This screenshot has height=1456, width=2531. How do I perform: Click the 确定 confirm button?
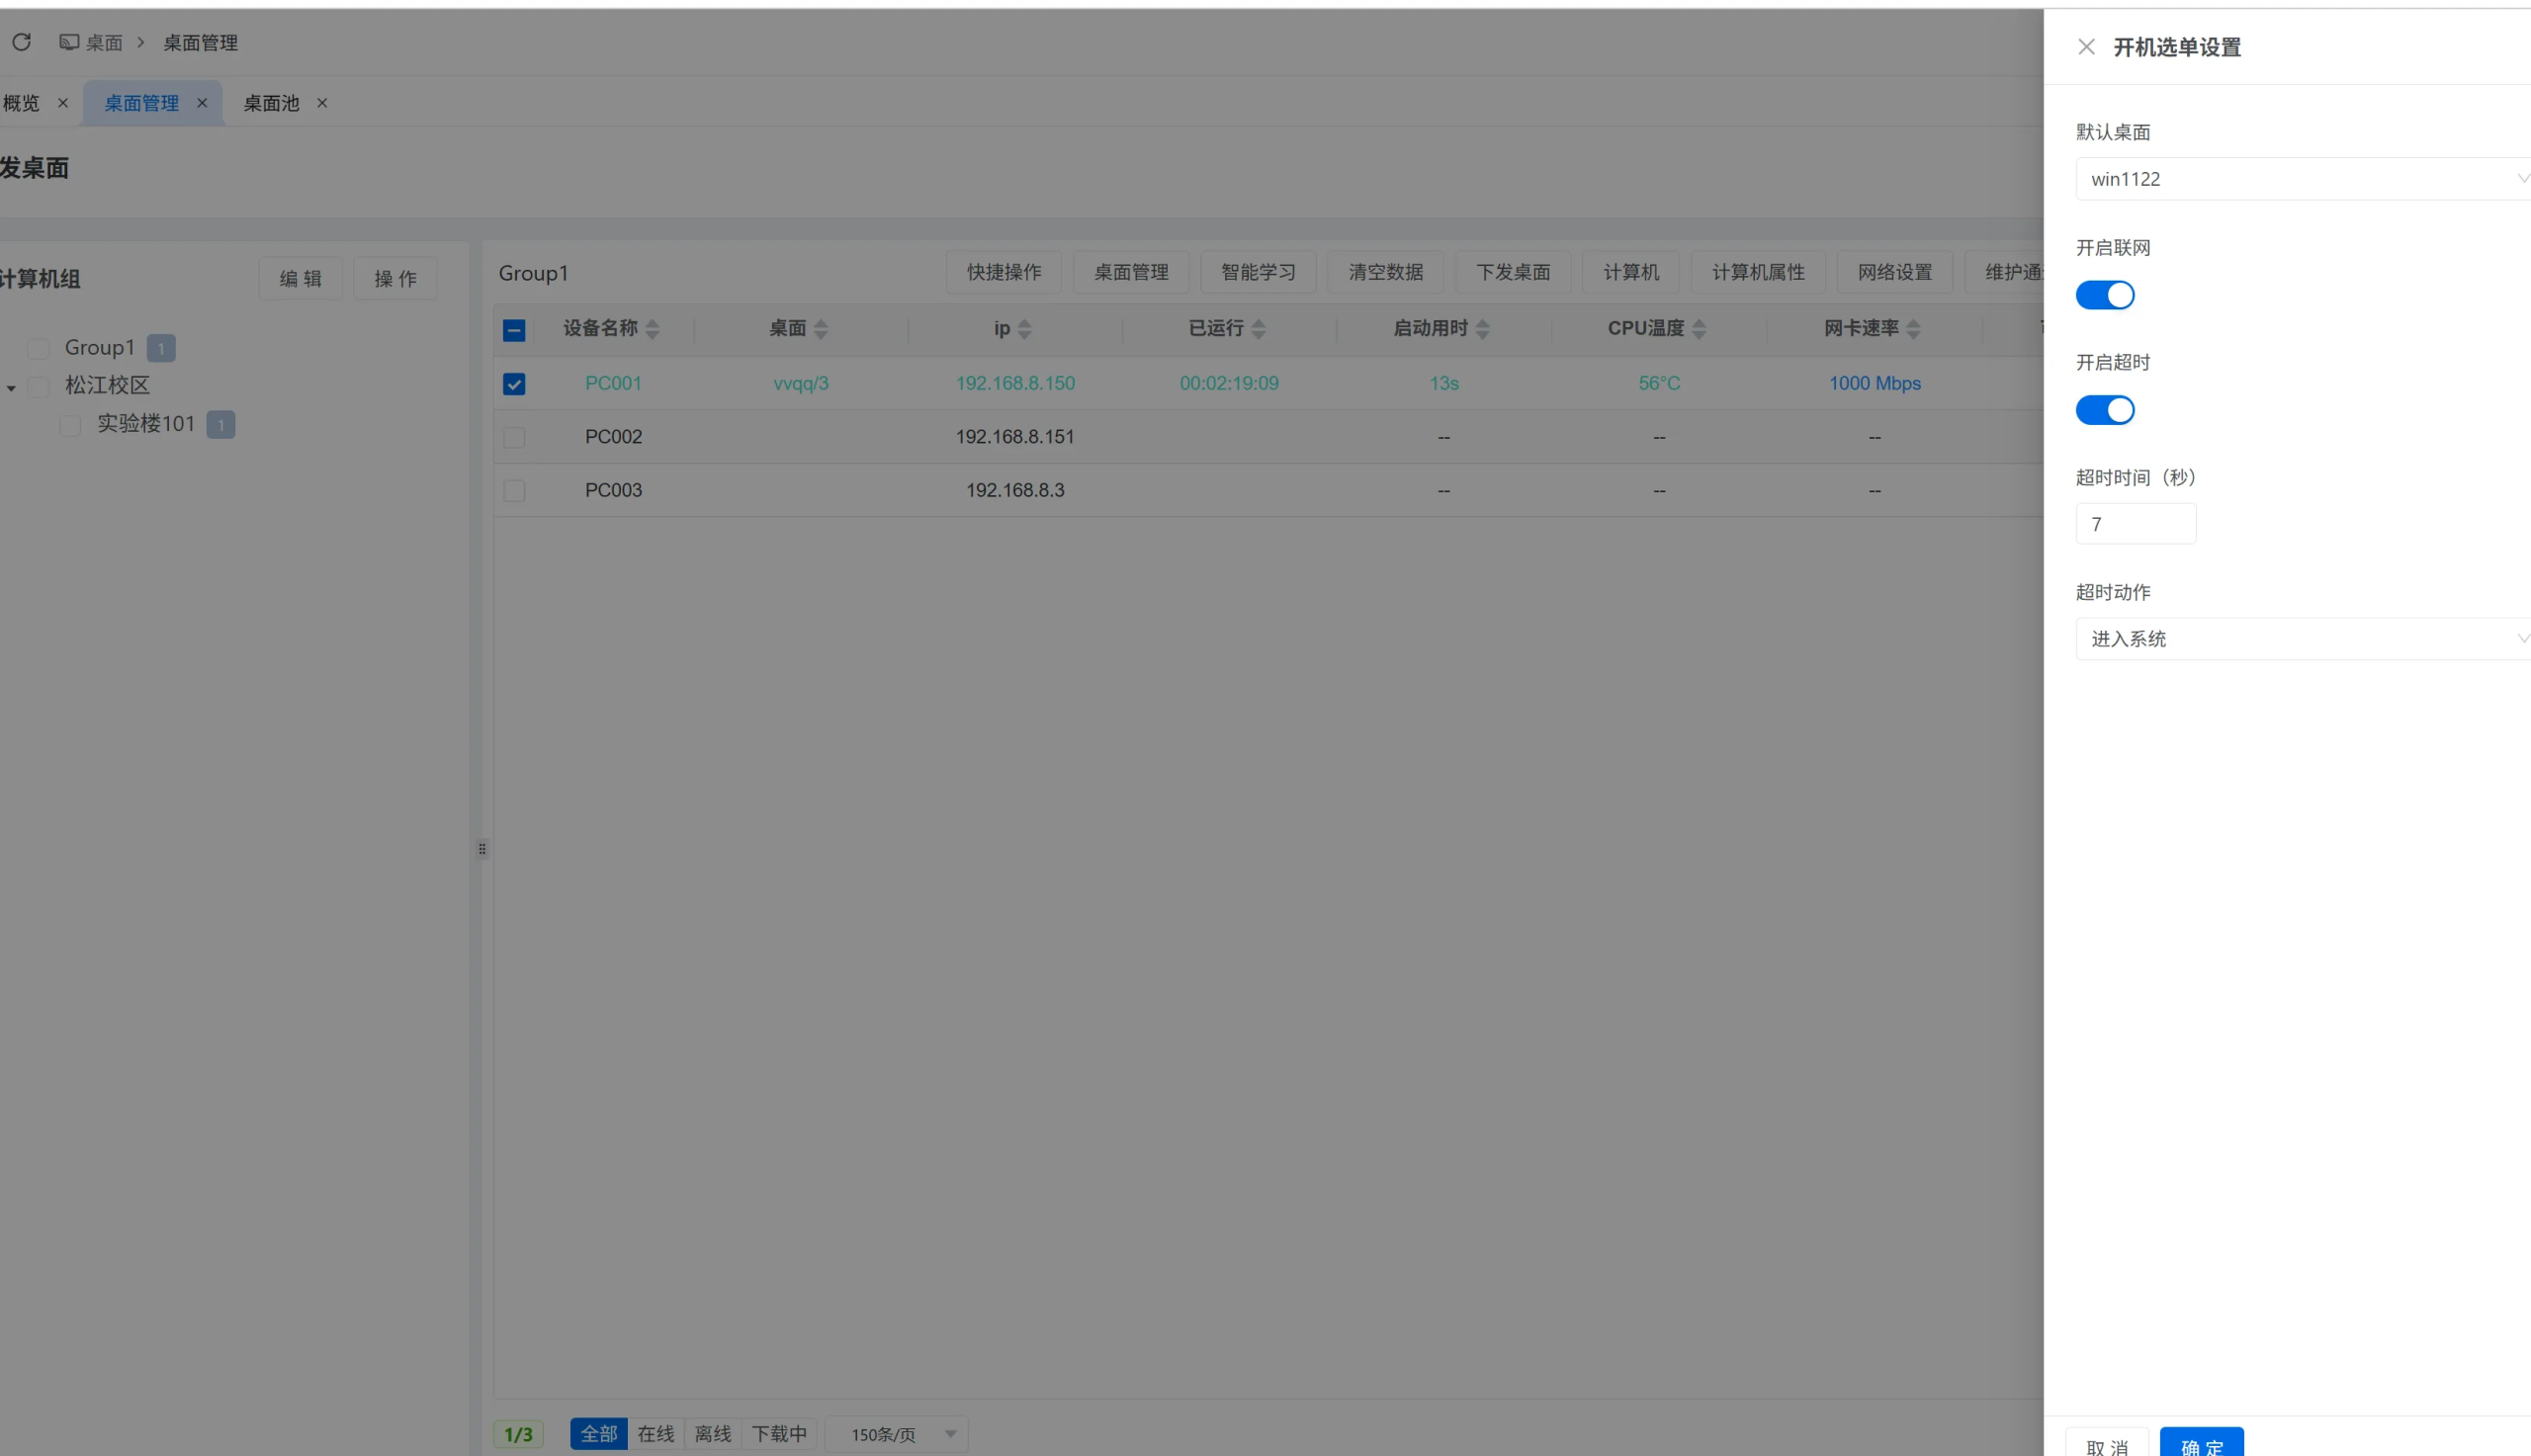pos(2201,1443)
